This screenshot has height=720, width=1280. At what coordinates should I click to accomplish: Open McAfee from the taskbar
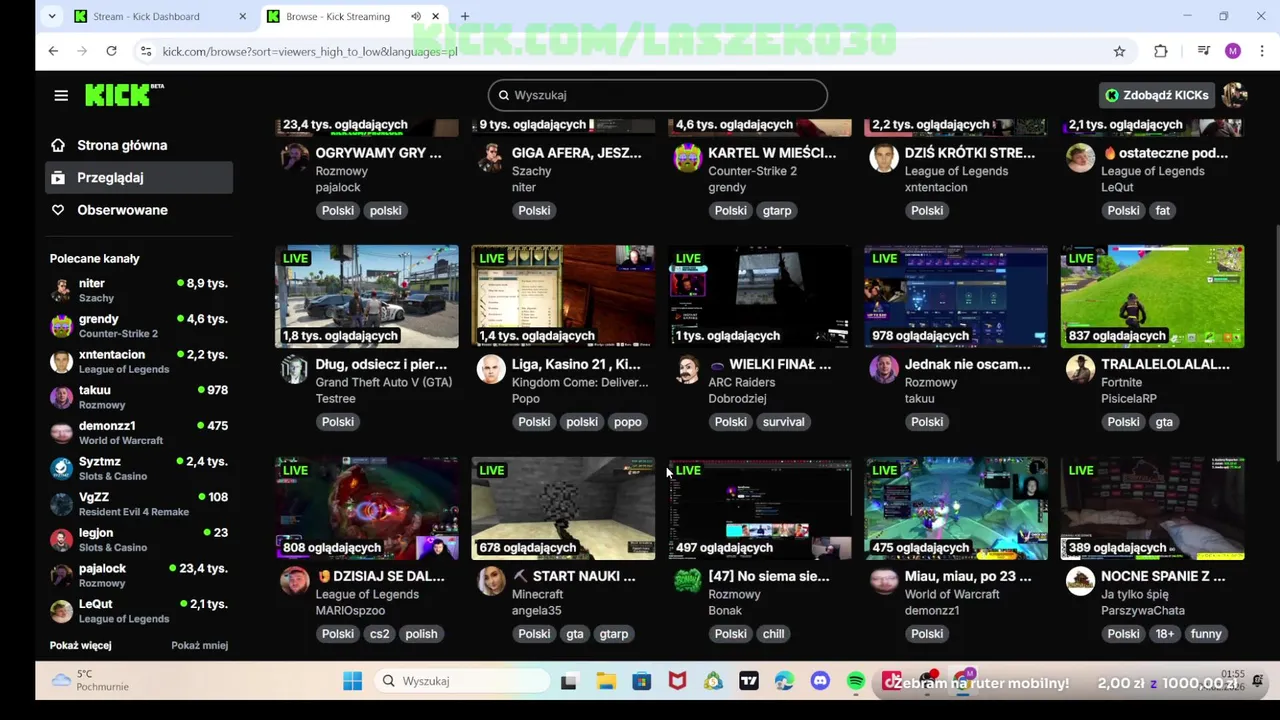[677, 681]
